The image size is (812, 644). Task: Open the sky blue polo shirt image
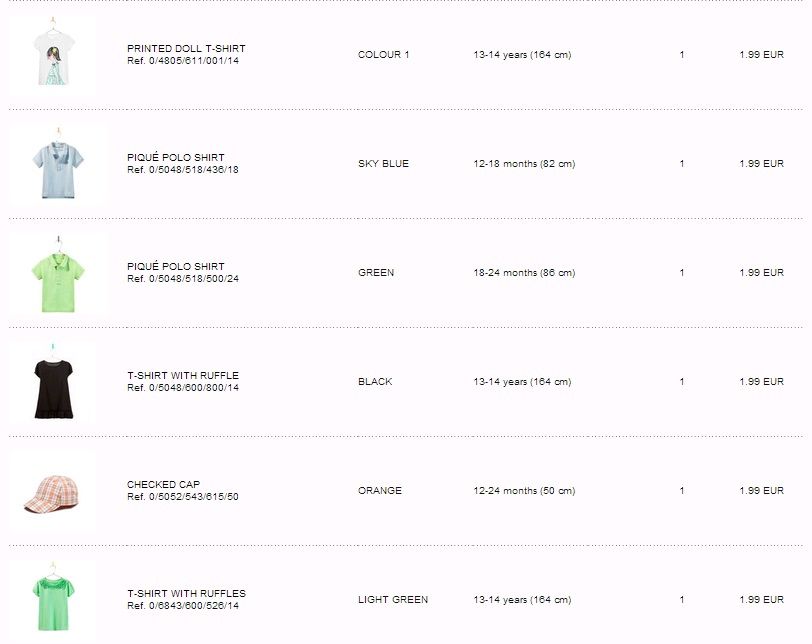(x=58, y=165)
